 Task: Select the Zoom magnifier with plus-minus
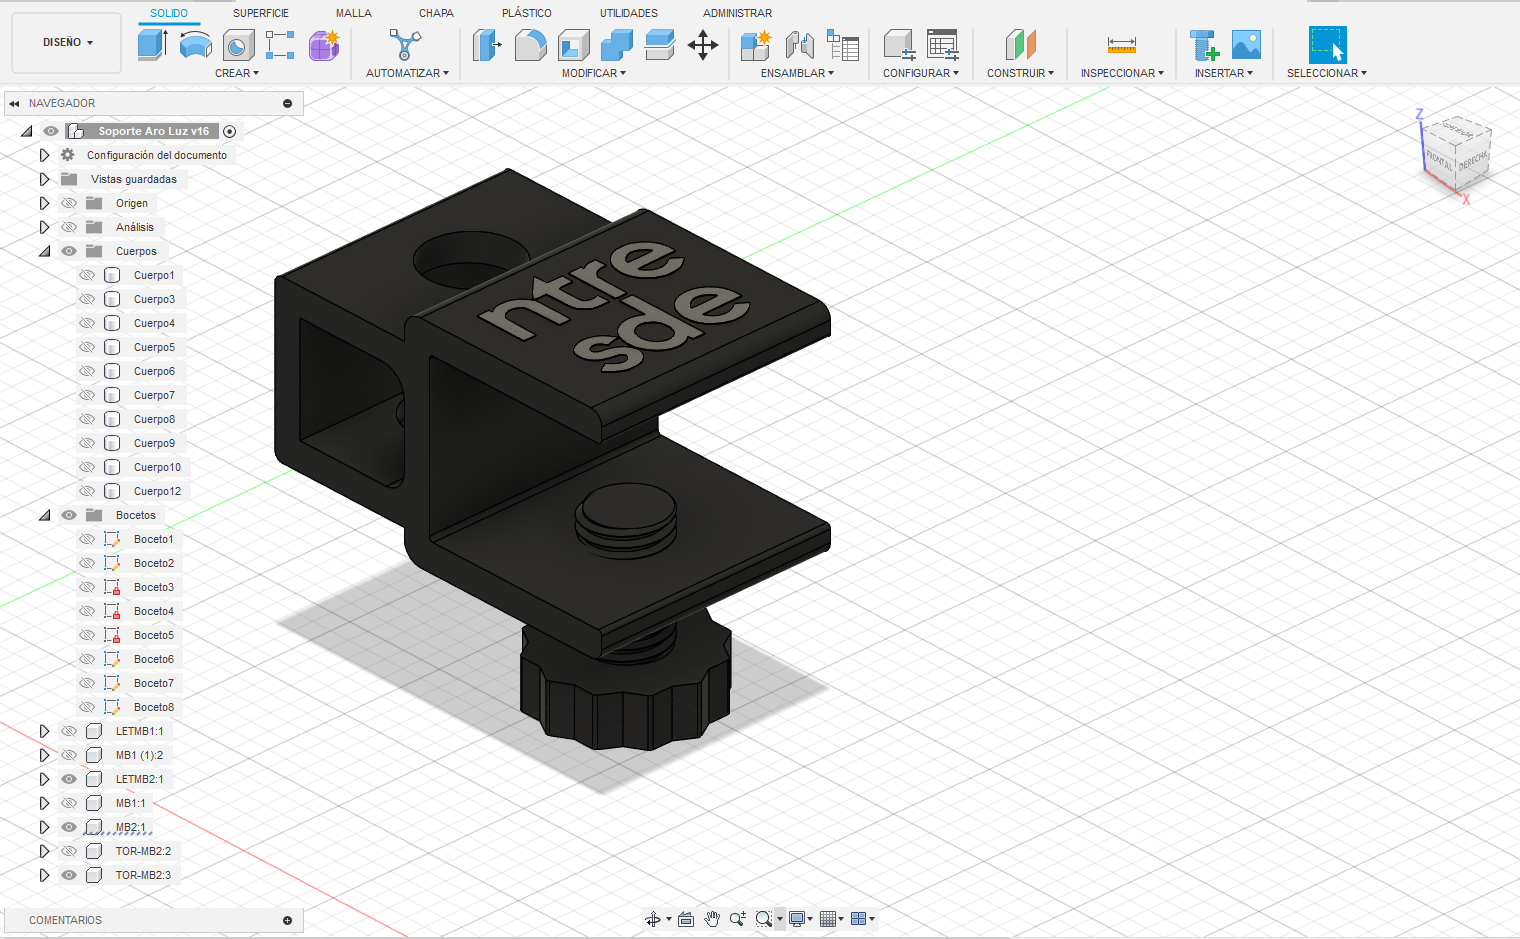tap(738, 919)
